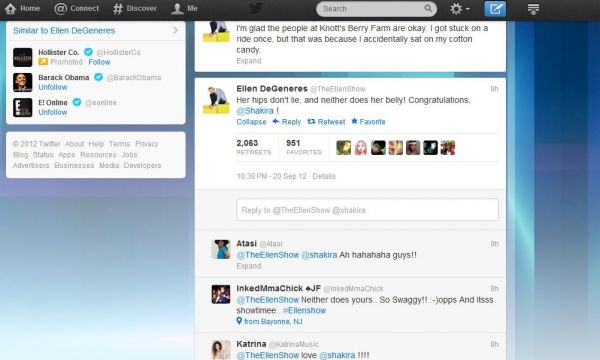The image size is (600, 360).
Task: Open the Apps footer link
Action: pos(67,155)
